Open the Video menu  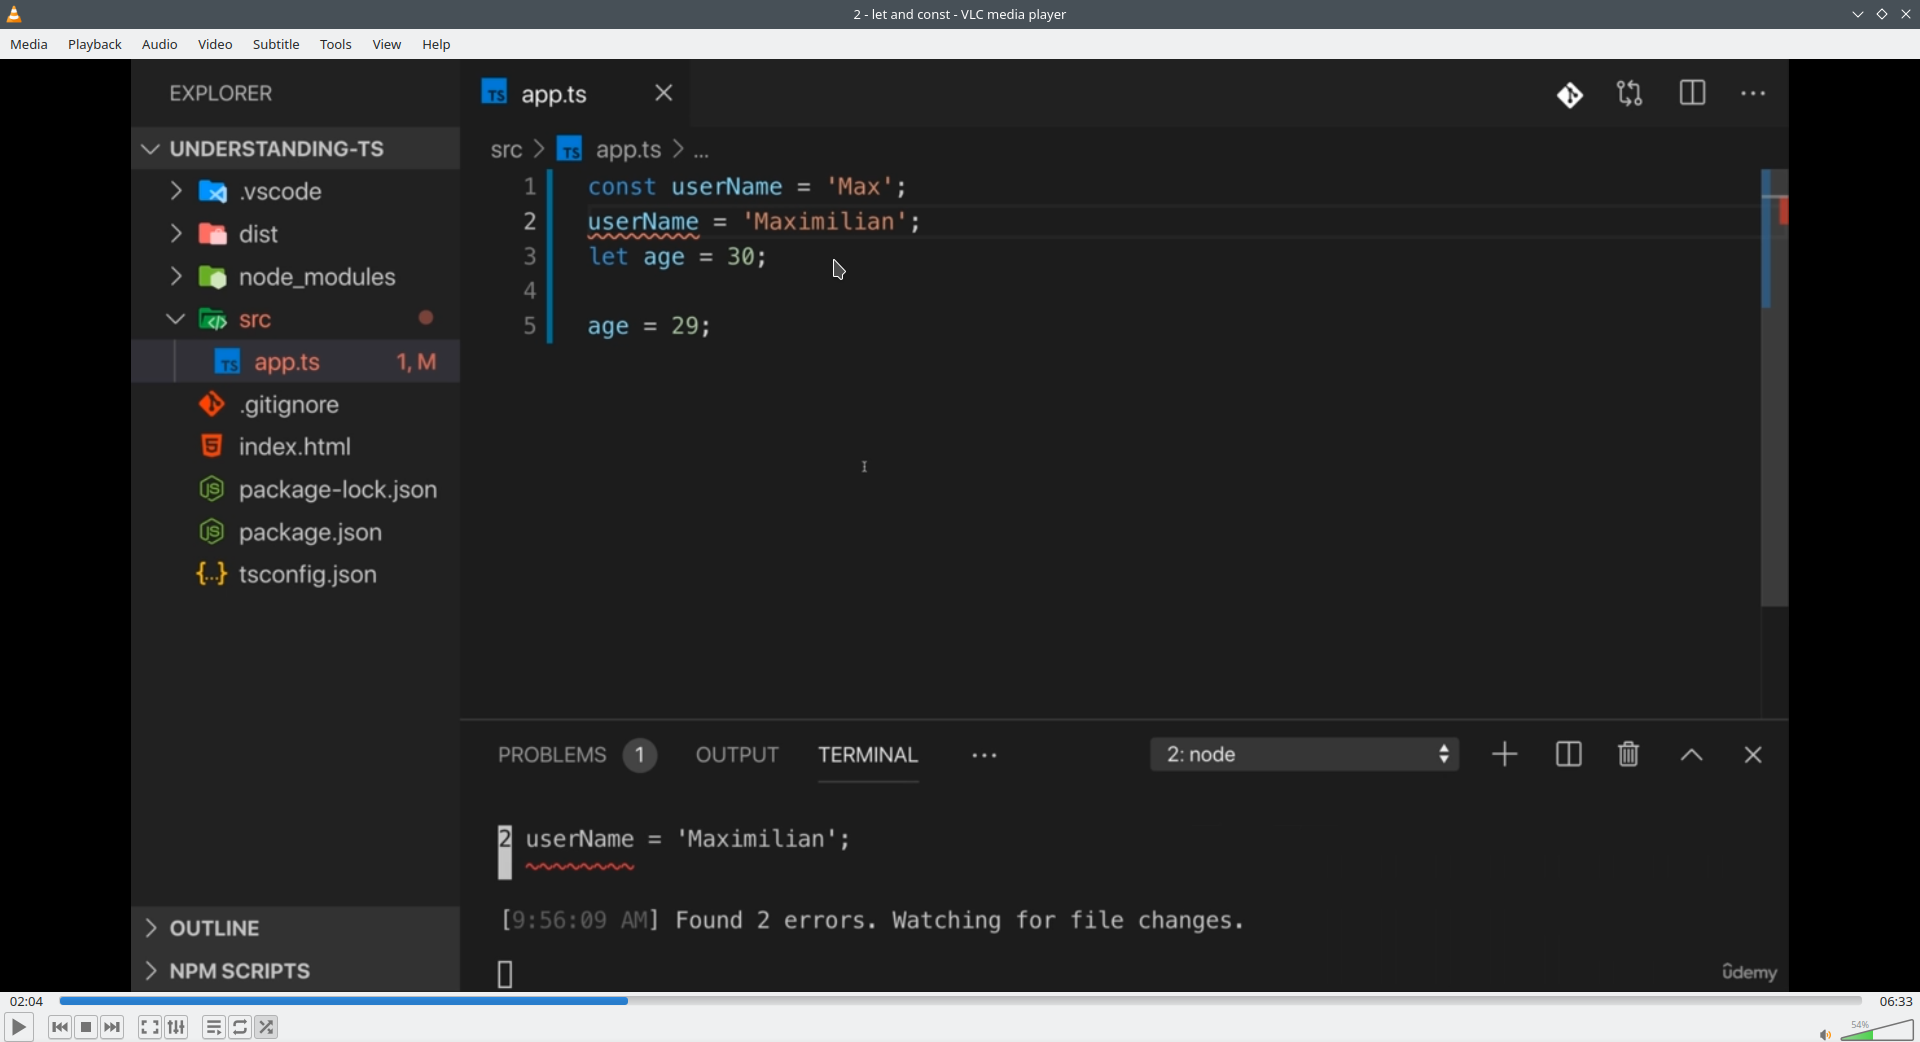point(215,45)
